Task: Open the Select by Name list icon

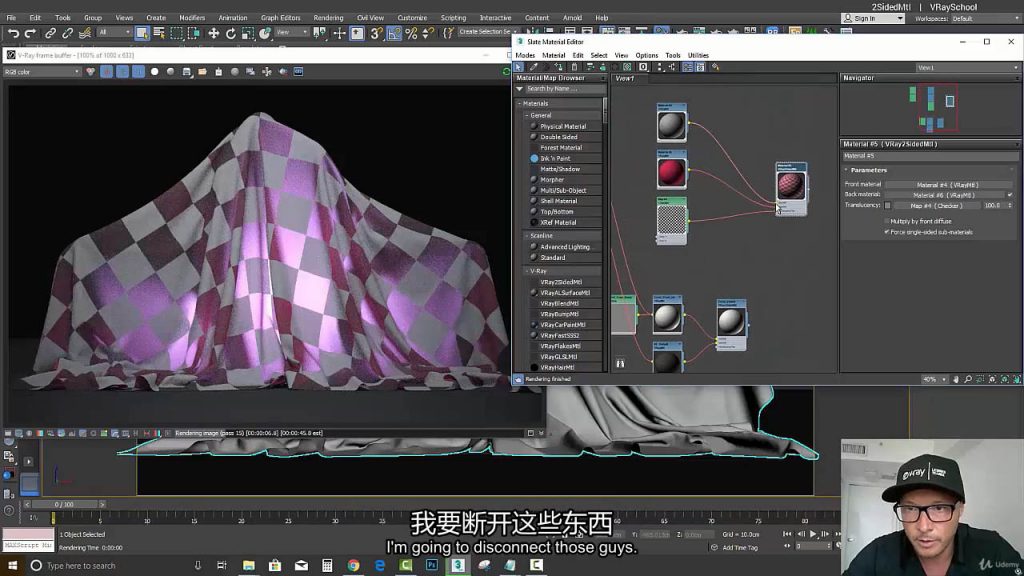Action: (x=159, y=33)
